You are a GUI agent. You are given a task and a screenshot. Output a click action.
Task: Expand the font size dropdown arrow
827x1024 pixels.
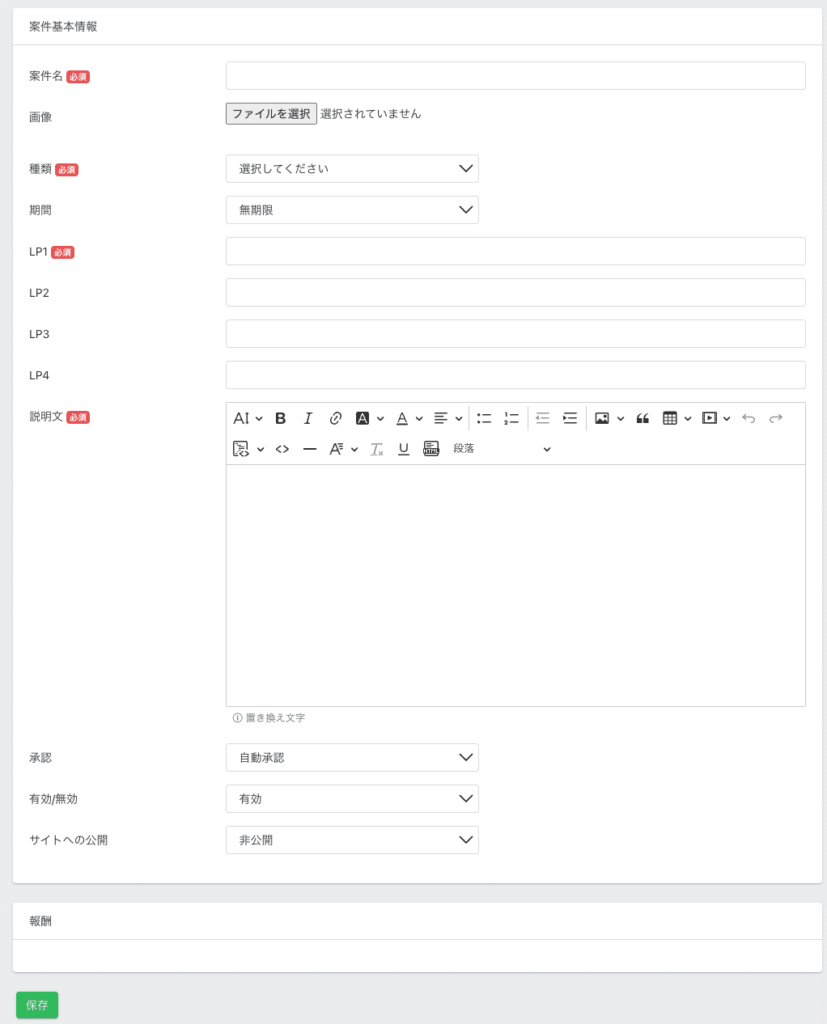click(259, 419)
